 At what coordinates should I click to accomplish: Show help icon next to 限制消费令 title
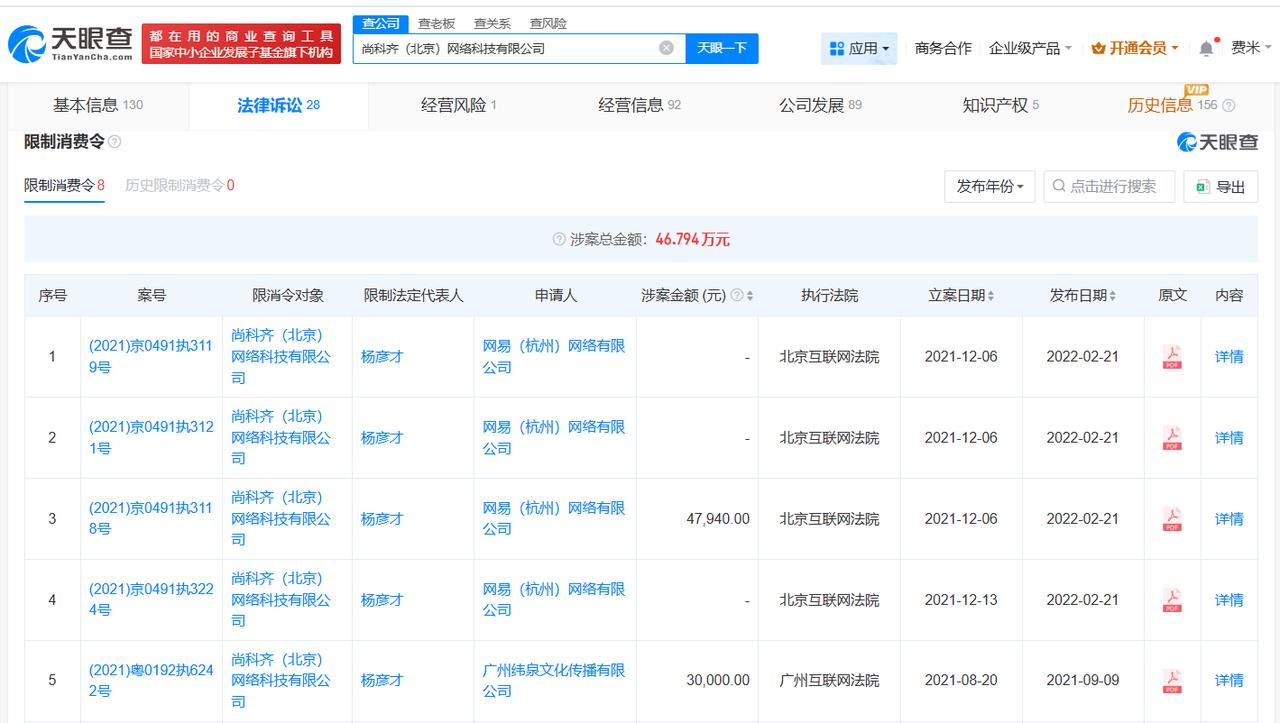pos(114,142)
